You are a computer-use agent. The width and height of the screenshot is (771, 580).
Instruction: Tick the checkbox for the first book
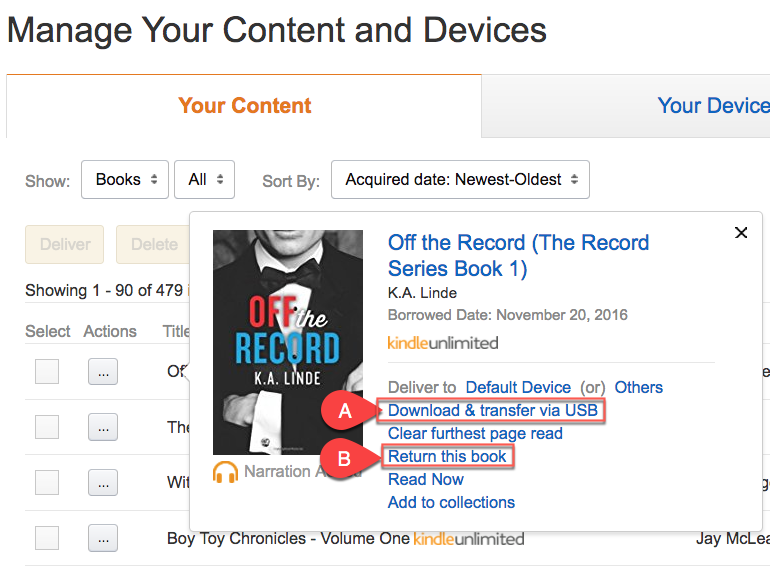[x=47, y=371]
